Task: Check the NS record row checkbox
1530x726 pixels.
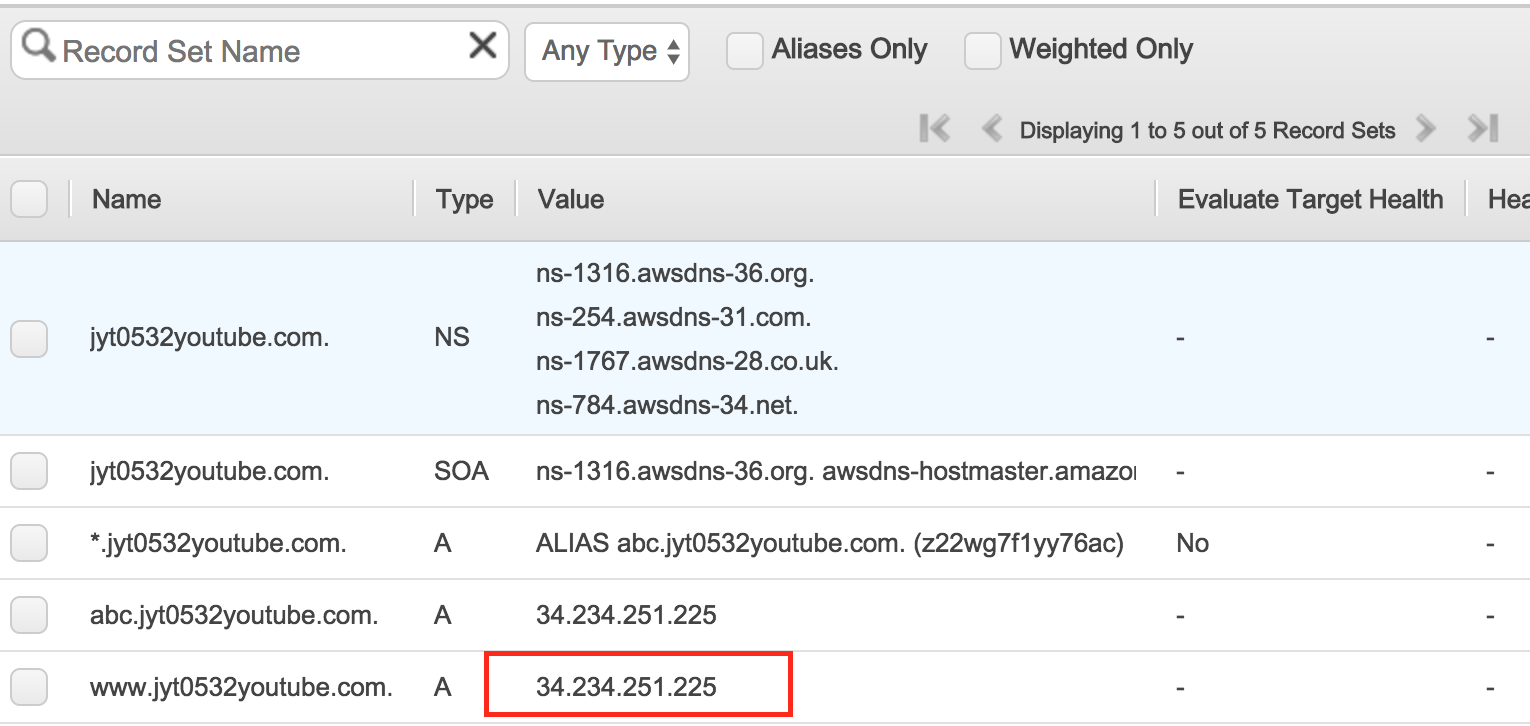Action: pos(29,339)
